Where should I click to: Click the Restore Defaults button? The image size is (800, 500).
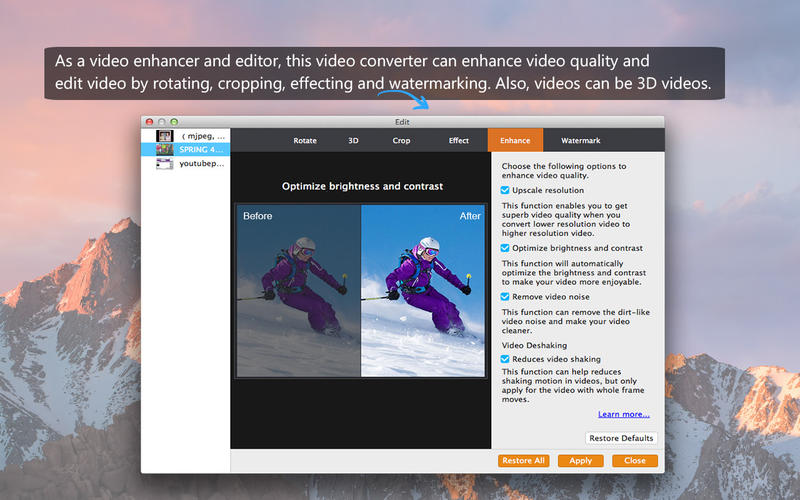(x=621, y=438)
